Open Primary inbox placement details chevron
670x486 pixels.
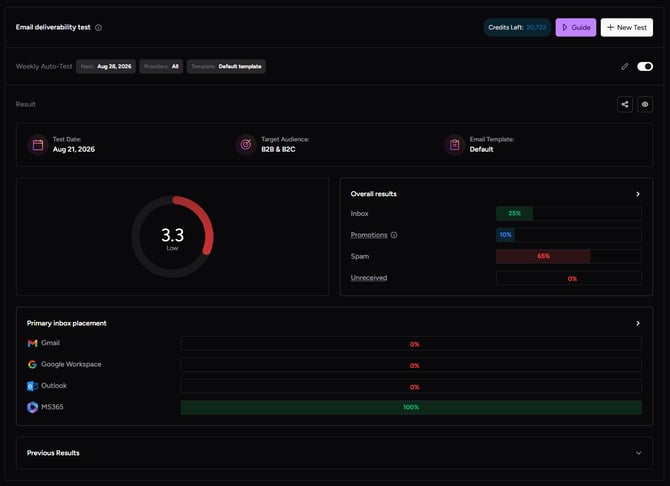coord(638,324)
